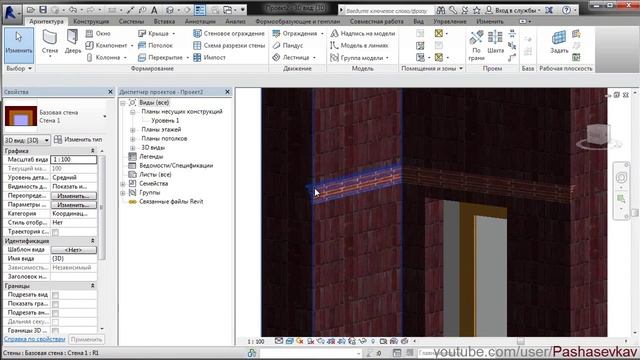Toggle the Показать гра... checkbox

tap(56, 304)
